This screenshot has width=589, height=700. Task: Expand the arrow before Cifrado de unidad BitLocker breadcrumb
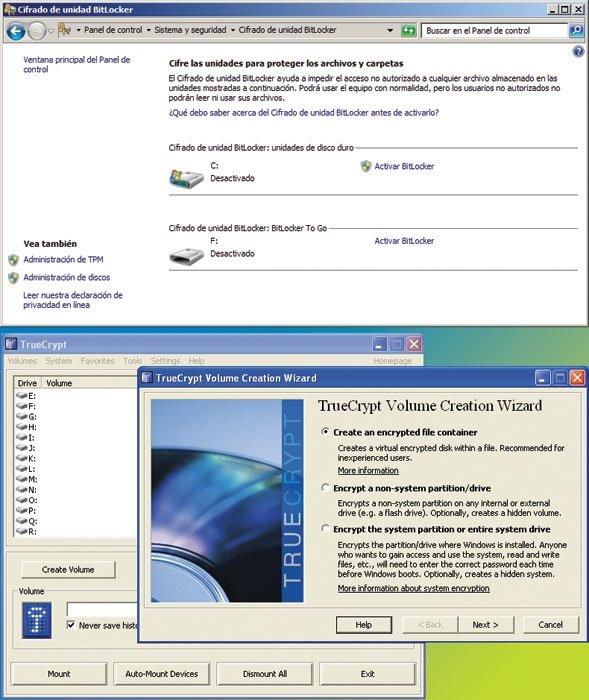click(x=233, y=30)
